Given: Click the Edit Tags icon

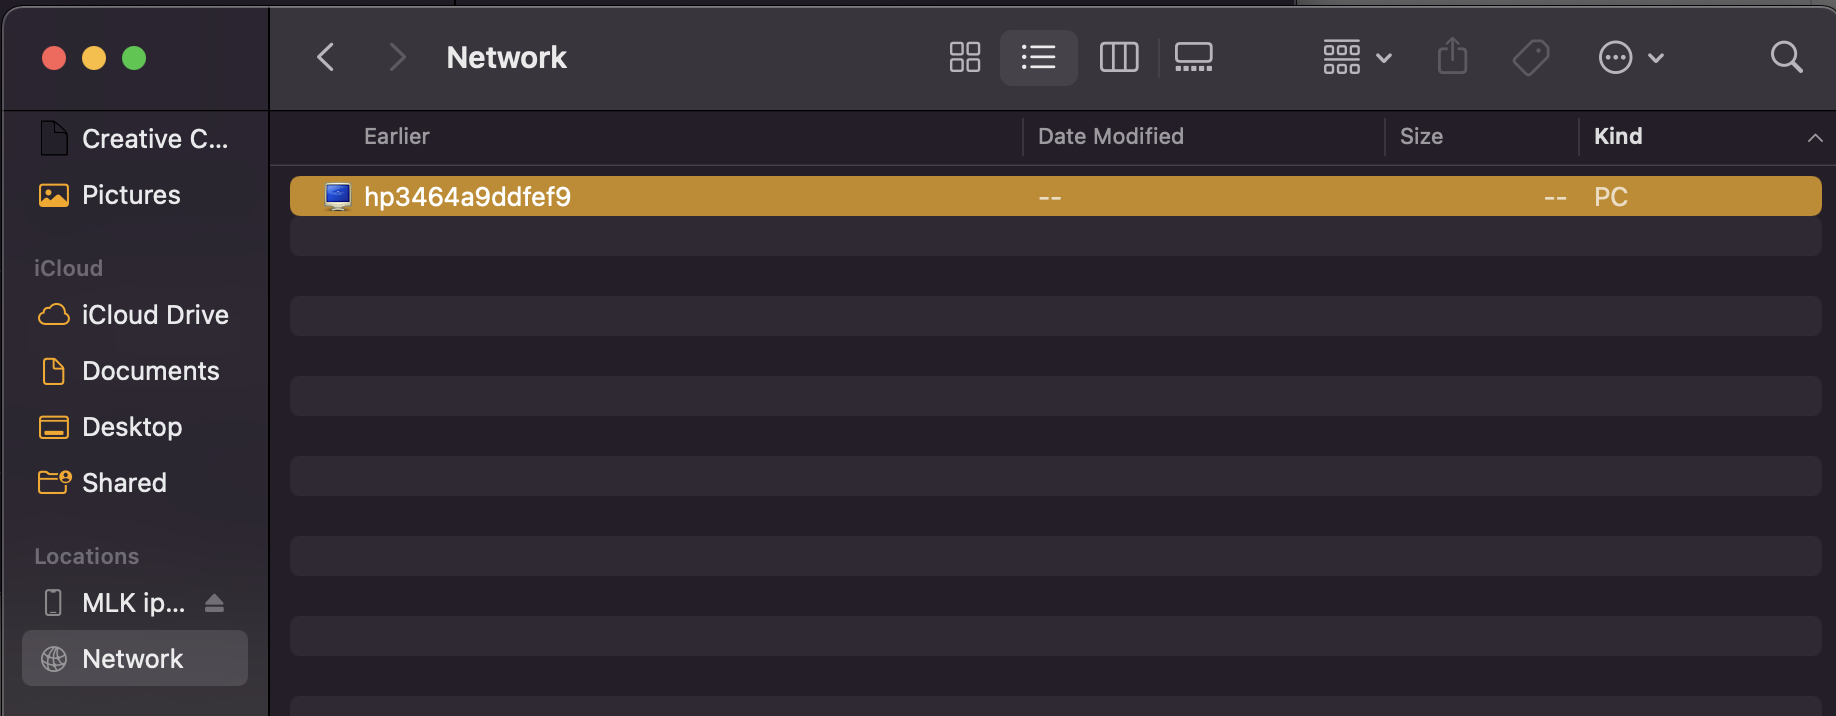Looking at the screenshot, I should pos(1530,57).
